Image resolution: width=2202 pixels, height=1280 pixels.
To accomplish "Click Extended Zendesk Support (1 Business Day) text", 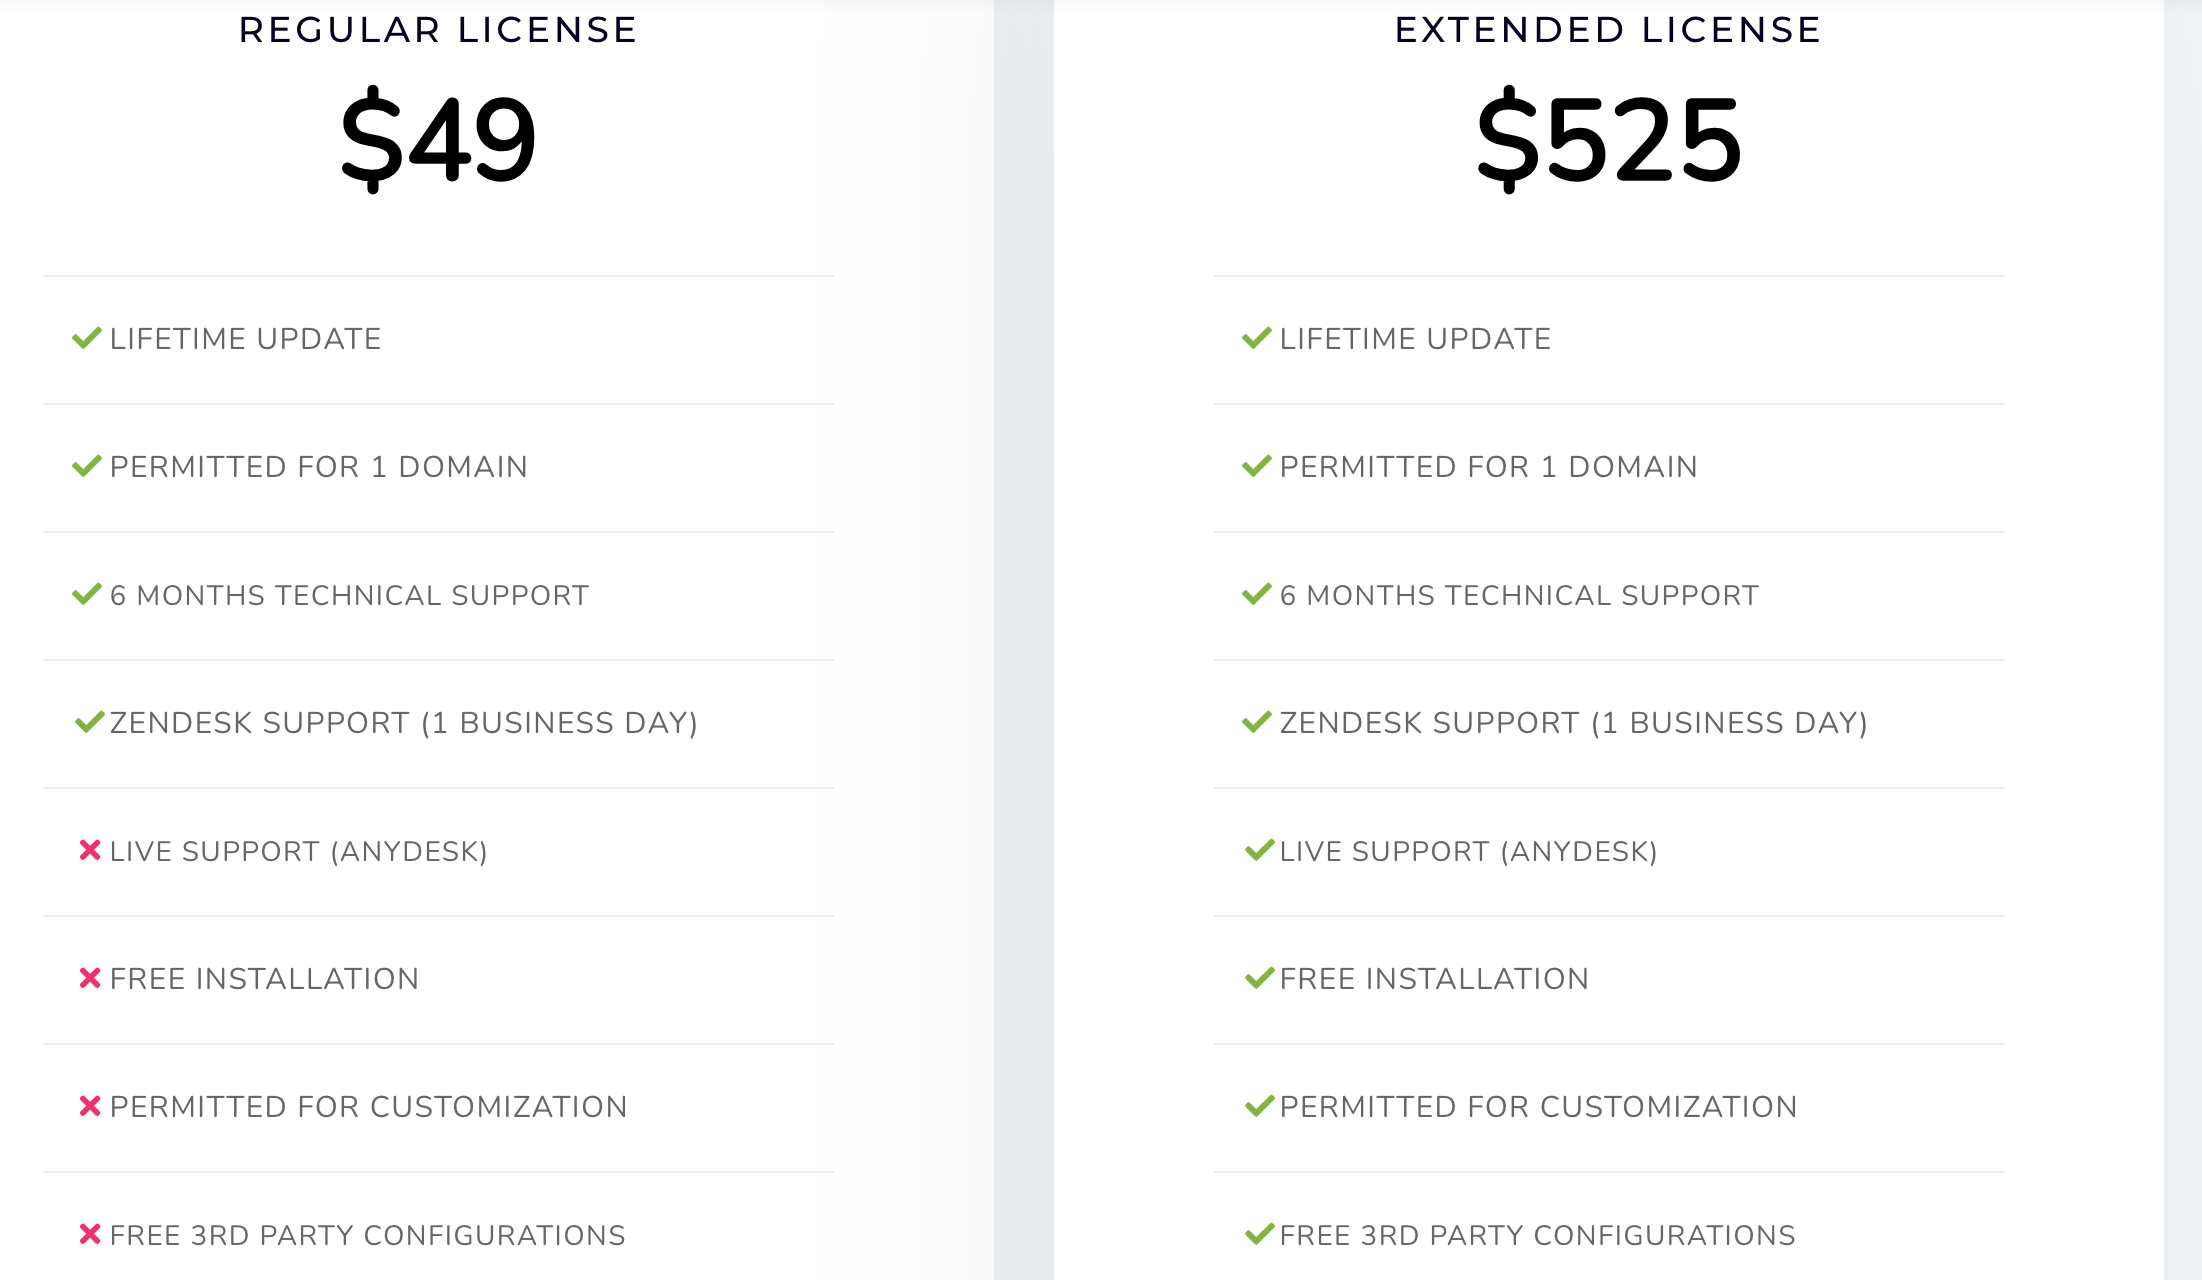I will [x=1574, y=723].
